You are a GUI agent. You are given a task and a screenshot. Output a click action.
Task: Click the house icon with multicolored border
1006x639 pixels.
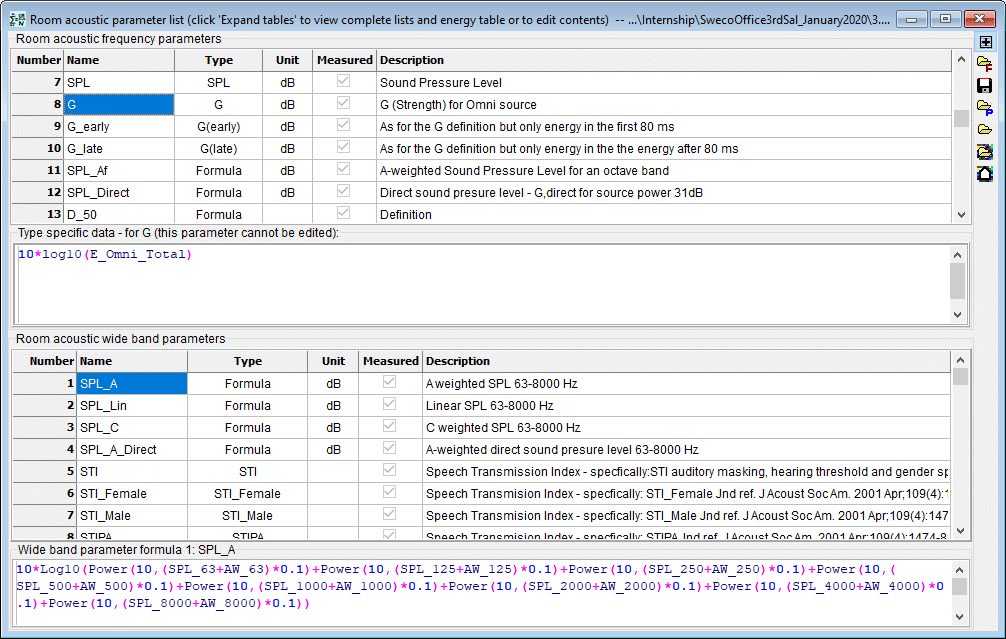pyautogui.click(x=985, y=173)
